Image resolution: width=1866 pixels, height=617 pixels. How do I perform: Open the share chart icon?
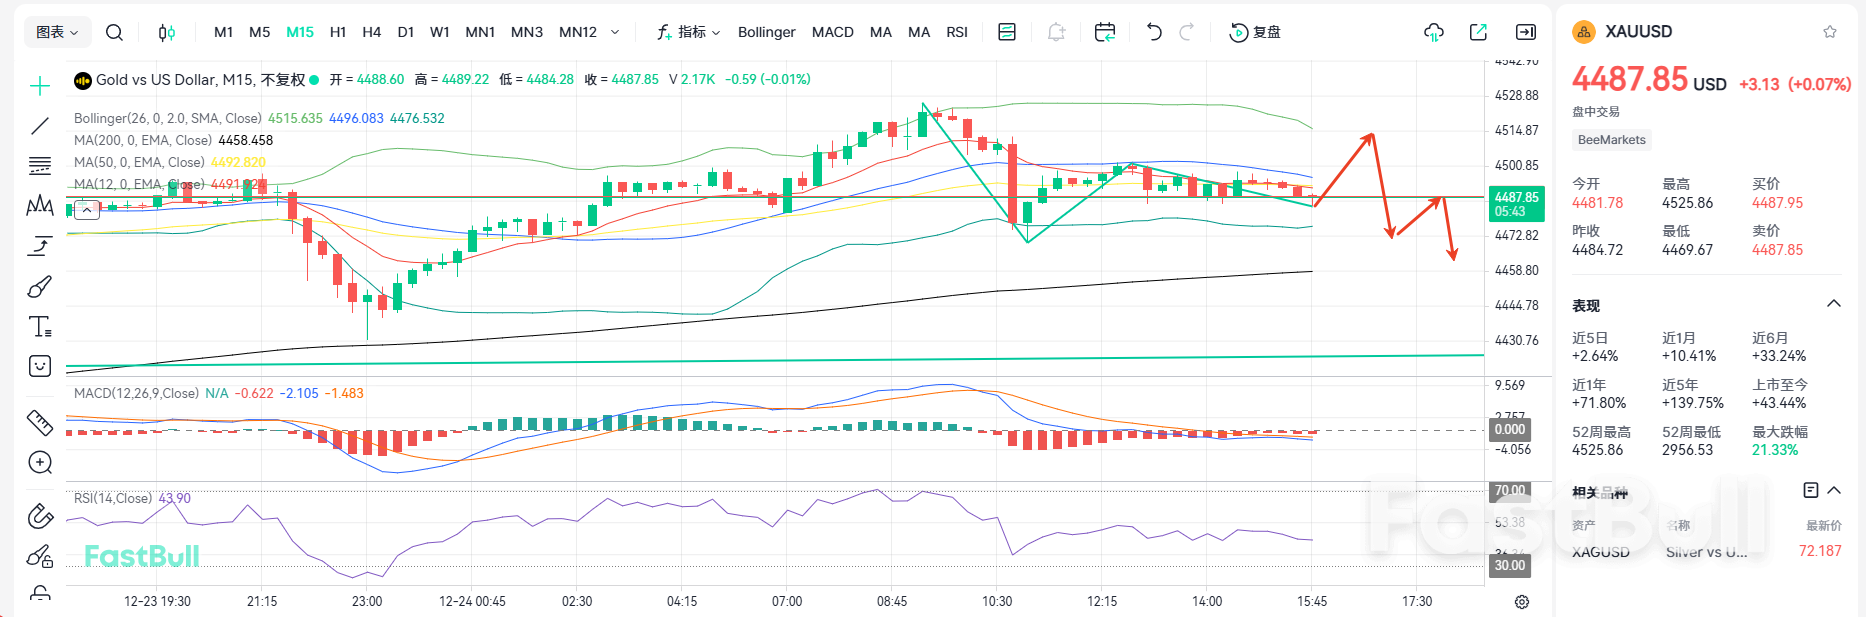click(x=1478, y=32)
